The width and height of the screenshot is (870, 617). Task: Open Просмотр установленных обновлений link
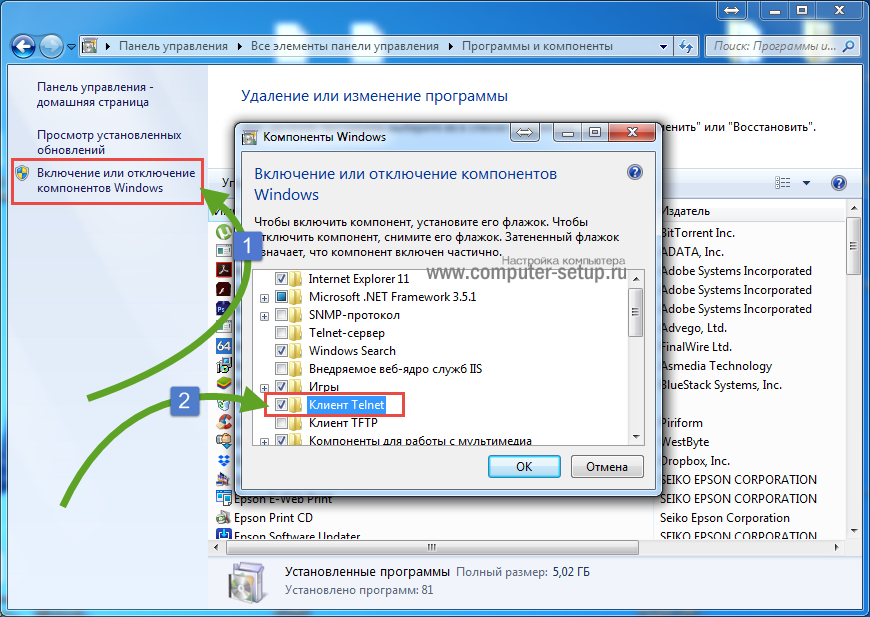[x=109, y=142]
